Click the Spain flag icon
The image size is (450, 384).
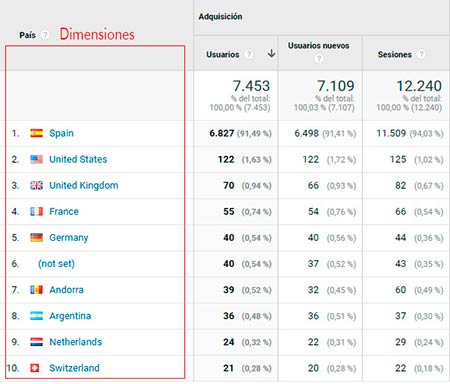point(36,133)
